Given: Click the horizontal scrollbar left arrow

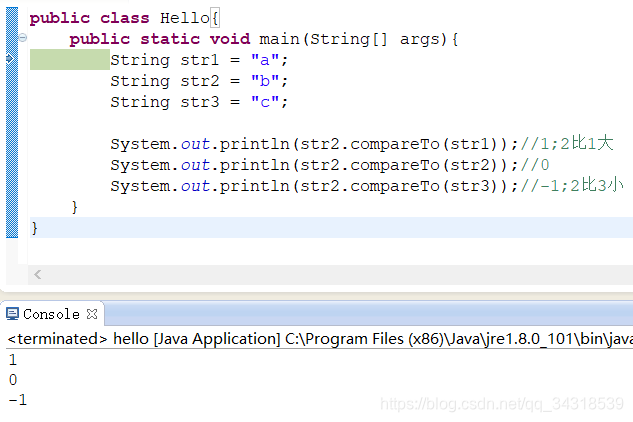Looking at the screenshot, I should 38,275.
